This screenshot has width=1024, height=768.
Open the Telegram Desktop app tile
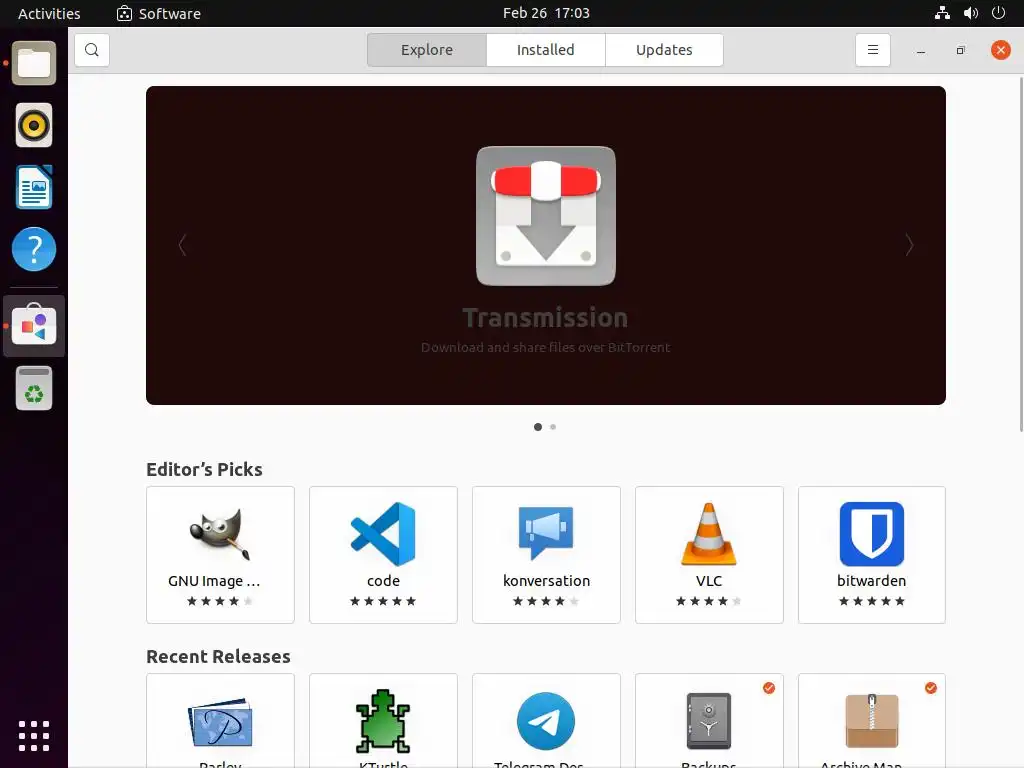(546, 721)
